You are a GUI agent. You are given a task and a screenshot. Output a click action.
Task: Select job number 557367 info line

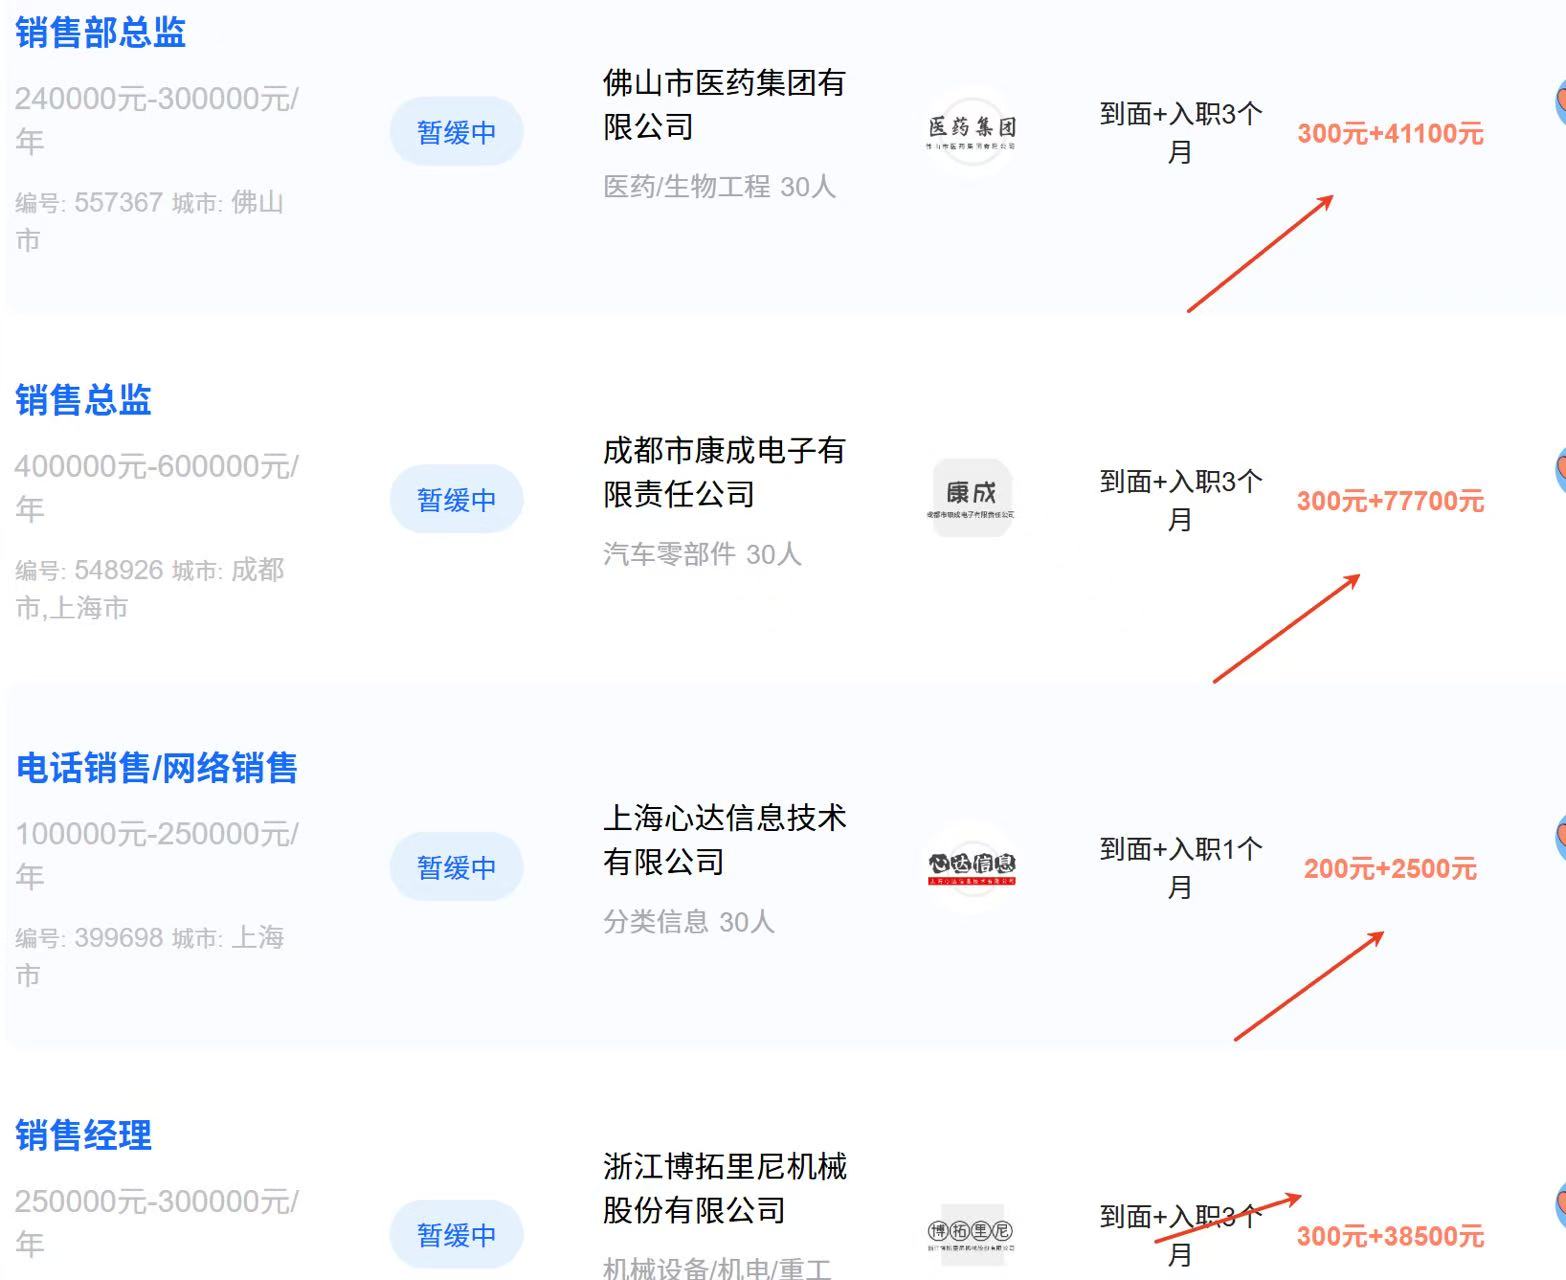coord(150,221)
